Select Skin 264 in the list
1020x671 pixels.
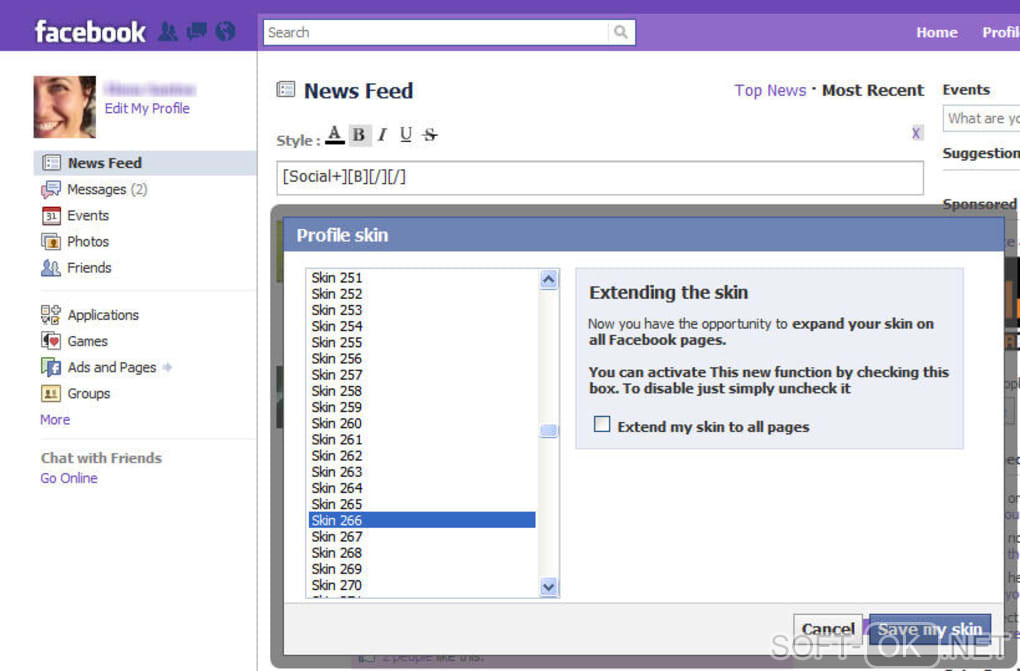[x=422, y=488]
